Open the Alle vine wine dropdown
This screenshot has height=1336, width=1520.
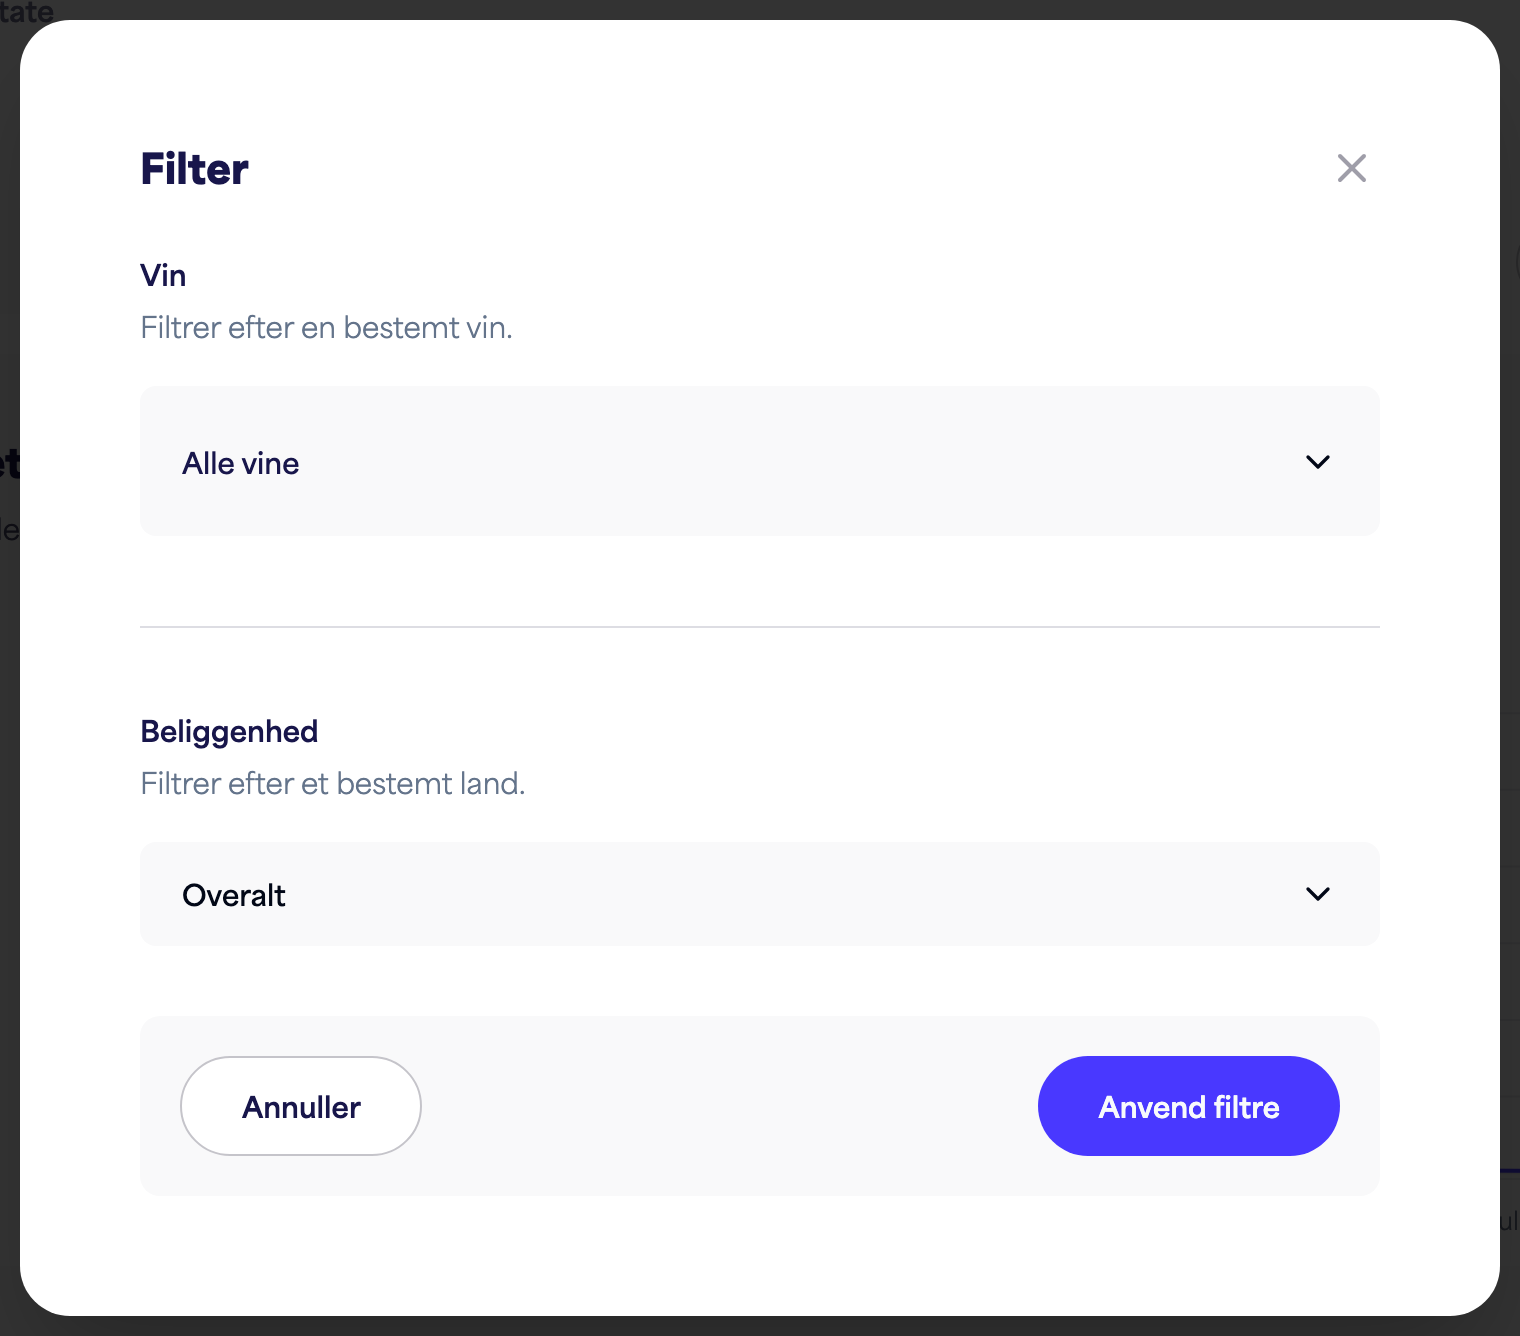760,461
